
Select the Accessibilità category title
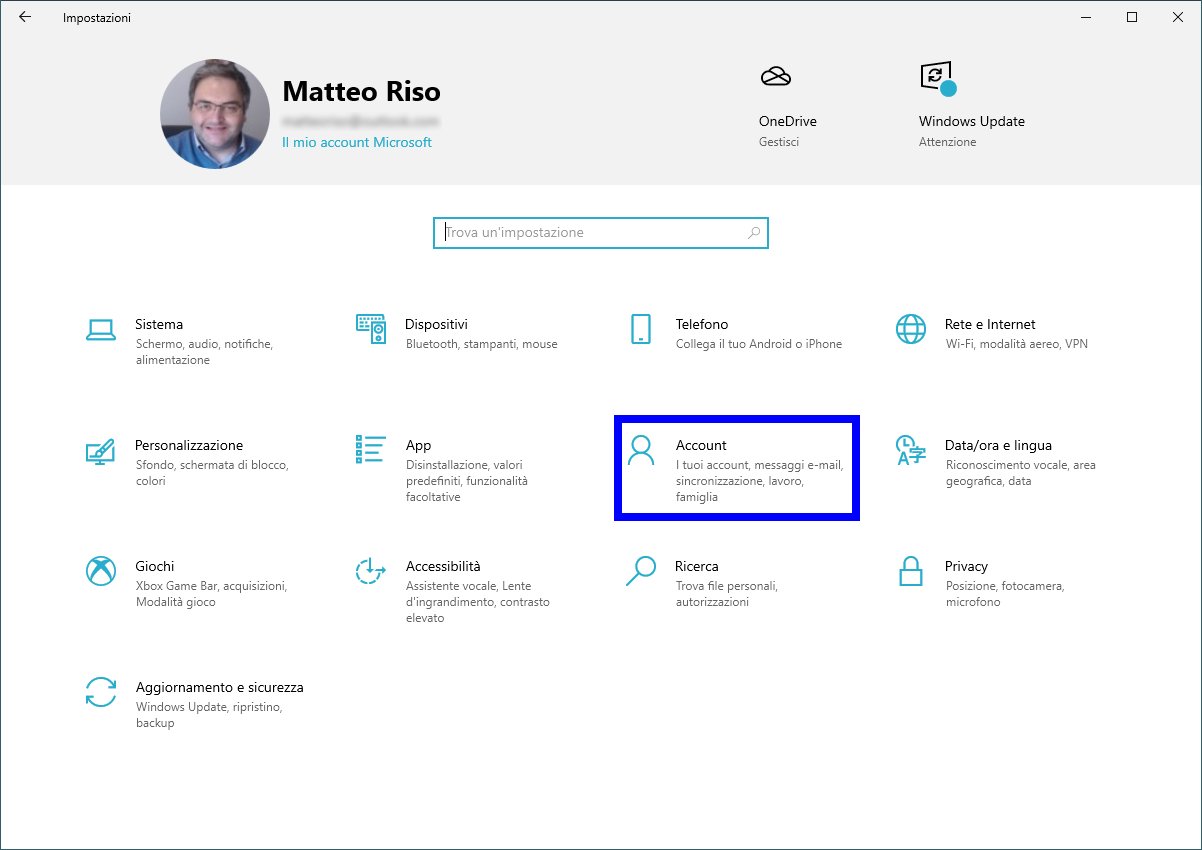point(443,566)
